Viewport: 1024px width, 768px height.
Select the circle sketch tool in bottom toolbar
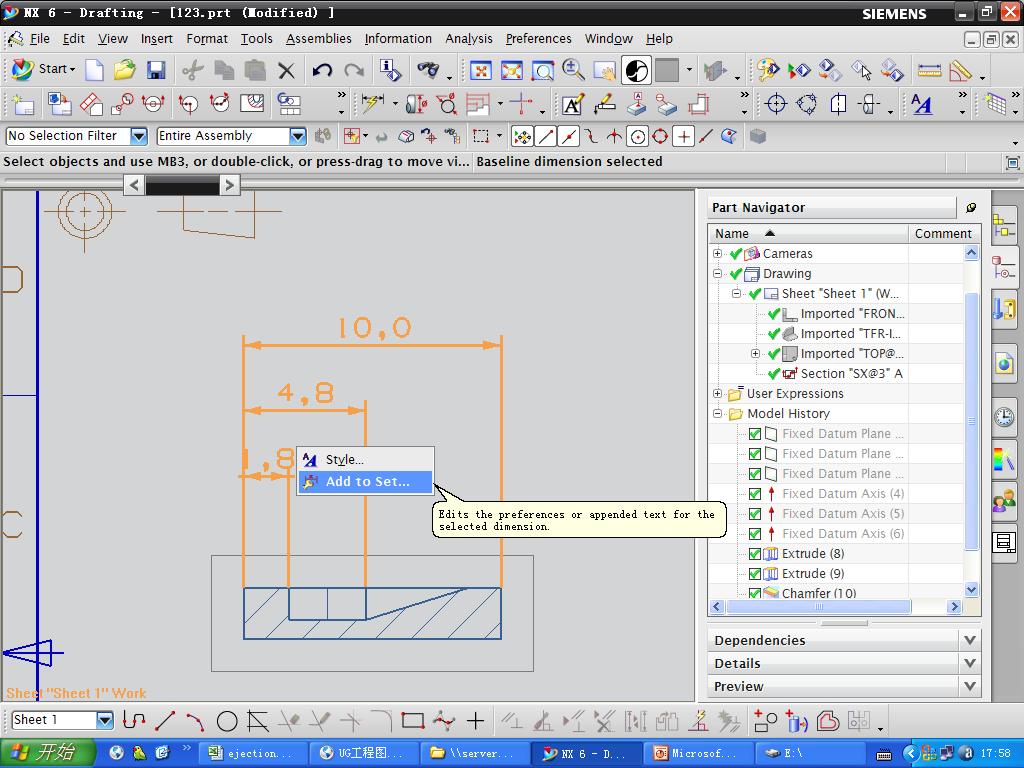(227, 720)
